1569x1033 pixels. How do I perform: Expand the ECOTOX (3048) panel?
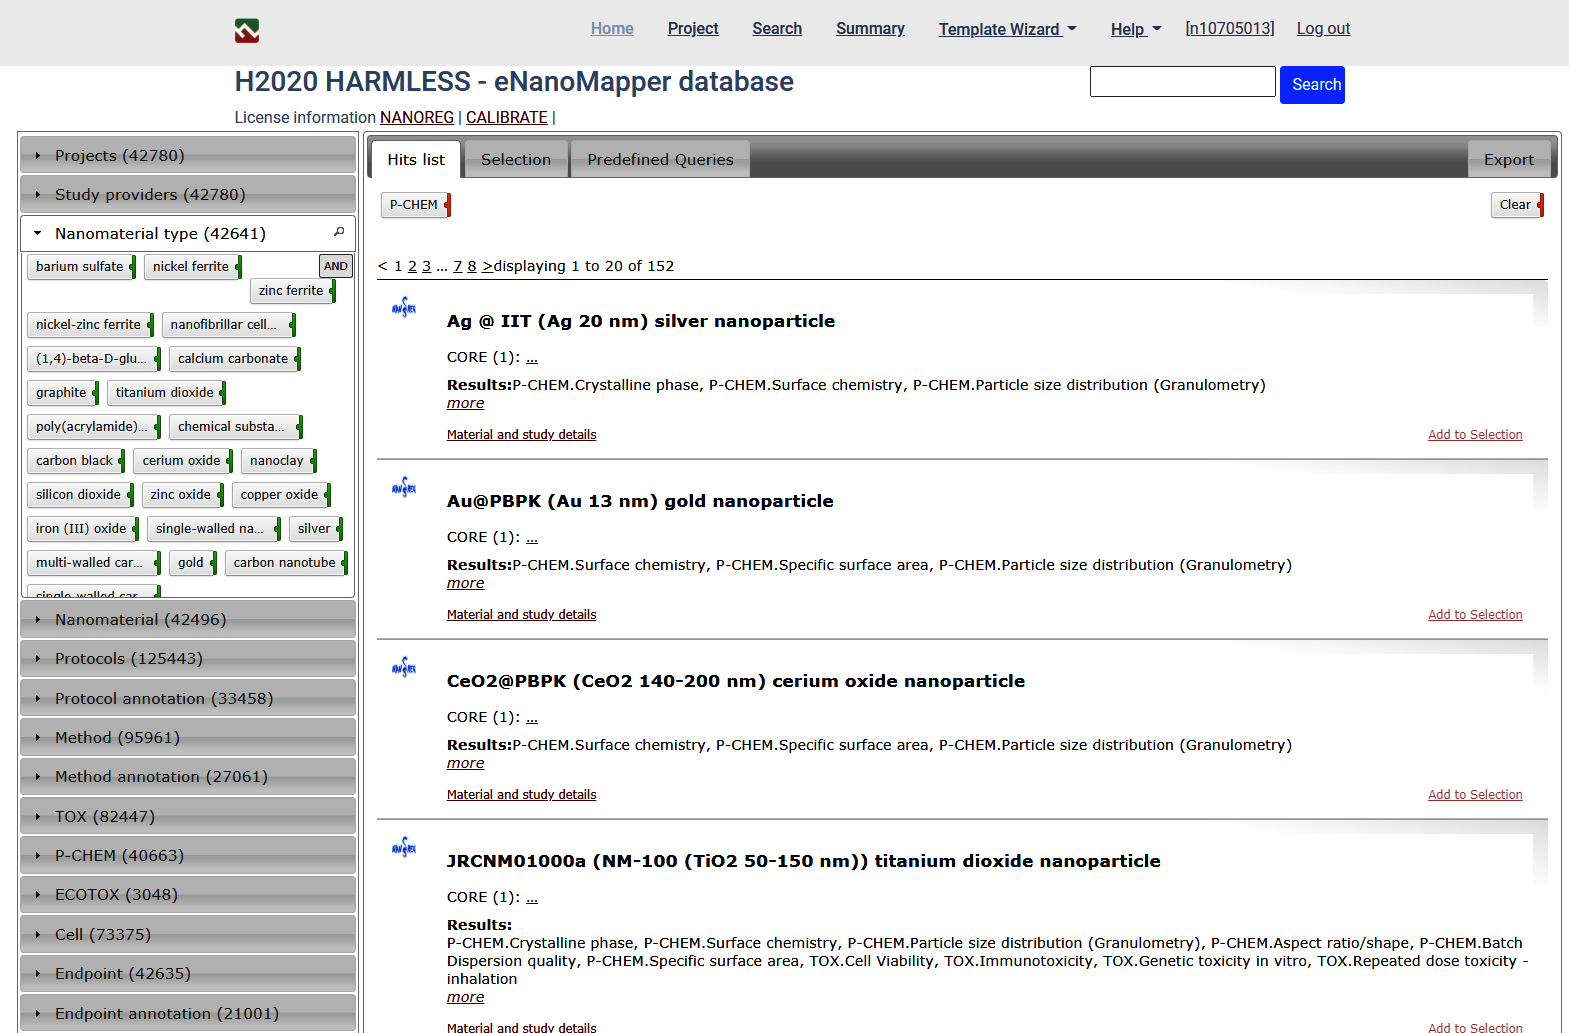point(188,894)
